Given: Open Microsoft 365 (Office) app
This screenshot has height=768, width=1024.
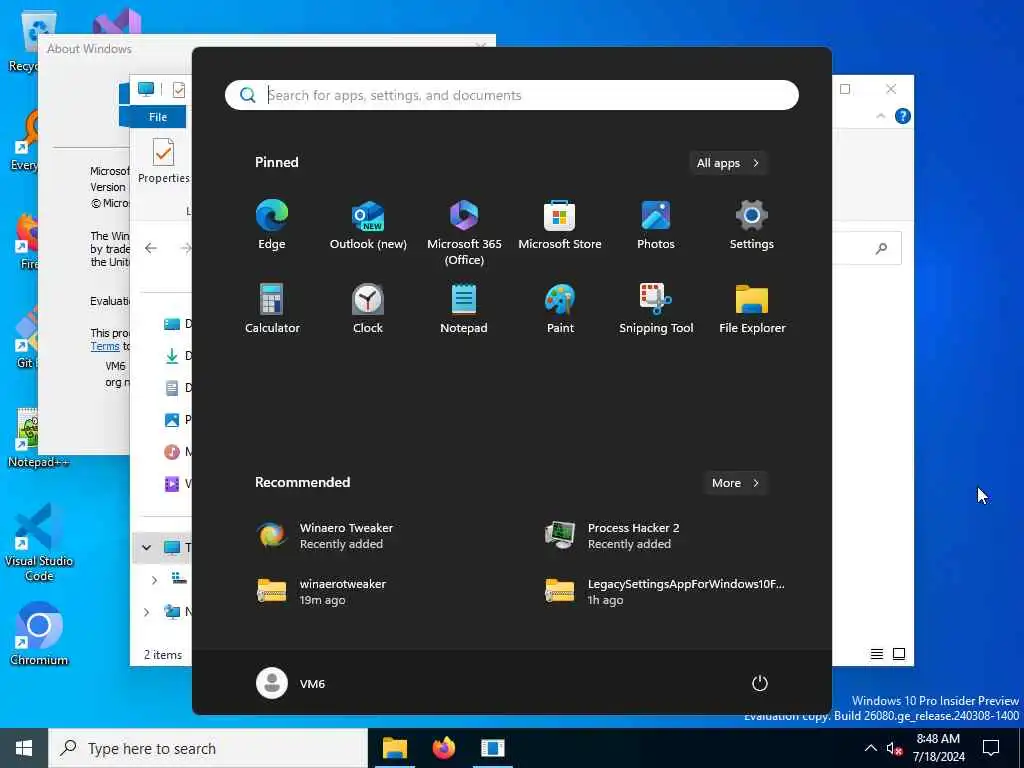Looking at the screenshot, I should (x=464, y=232).
